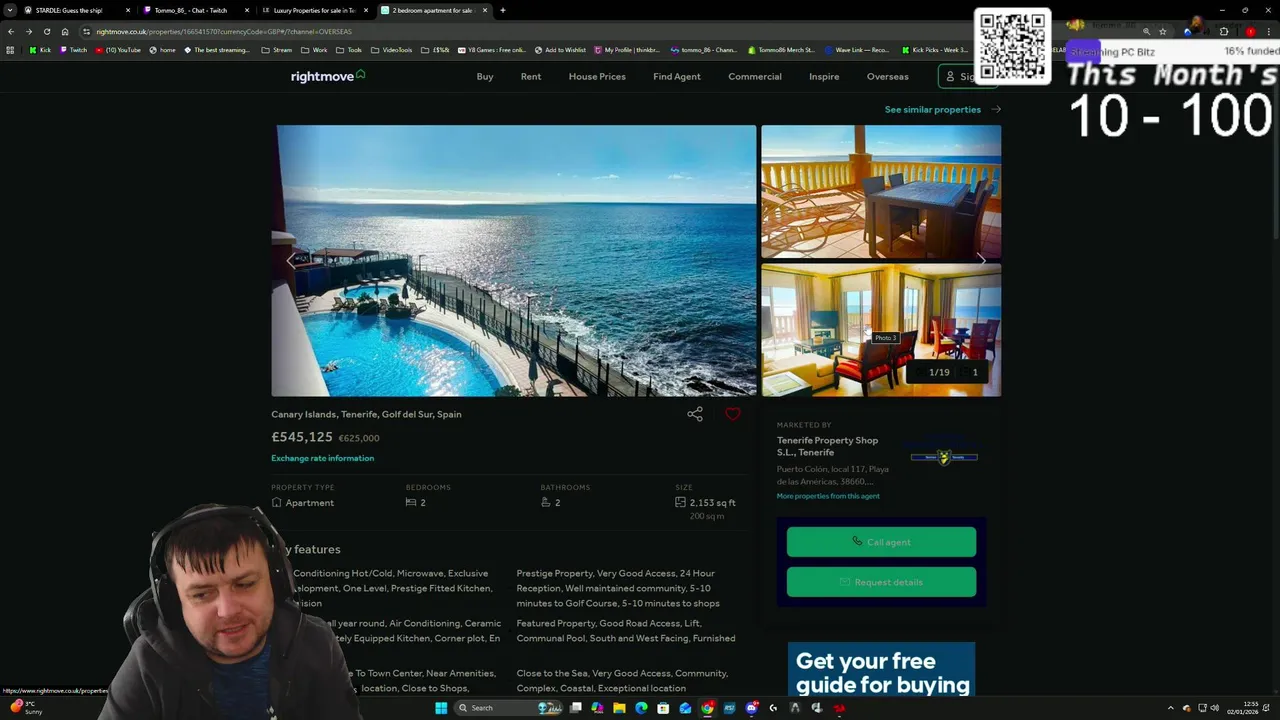Open the browser apps grid icon
1280x720 pixels.
point(10,50)
